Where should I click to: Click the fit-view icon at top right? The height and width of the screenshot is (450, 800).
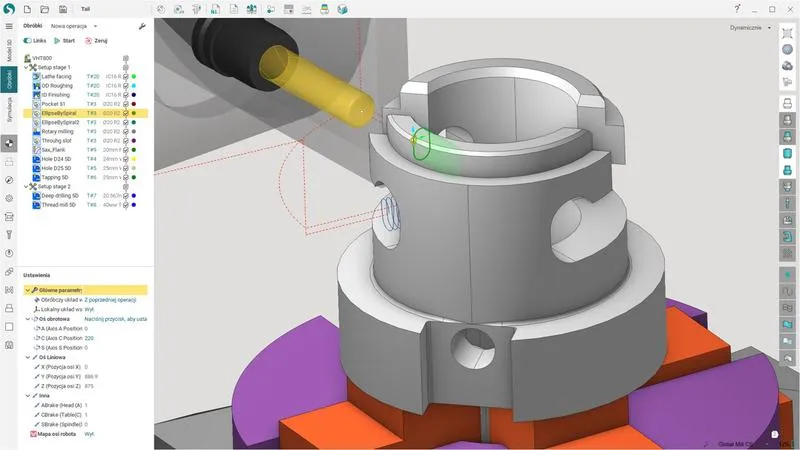click(787, 34)
